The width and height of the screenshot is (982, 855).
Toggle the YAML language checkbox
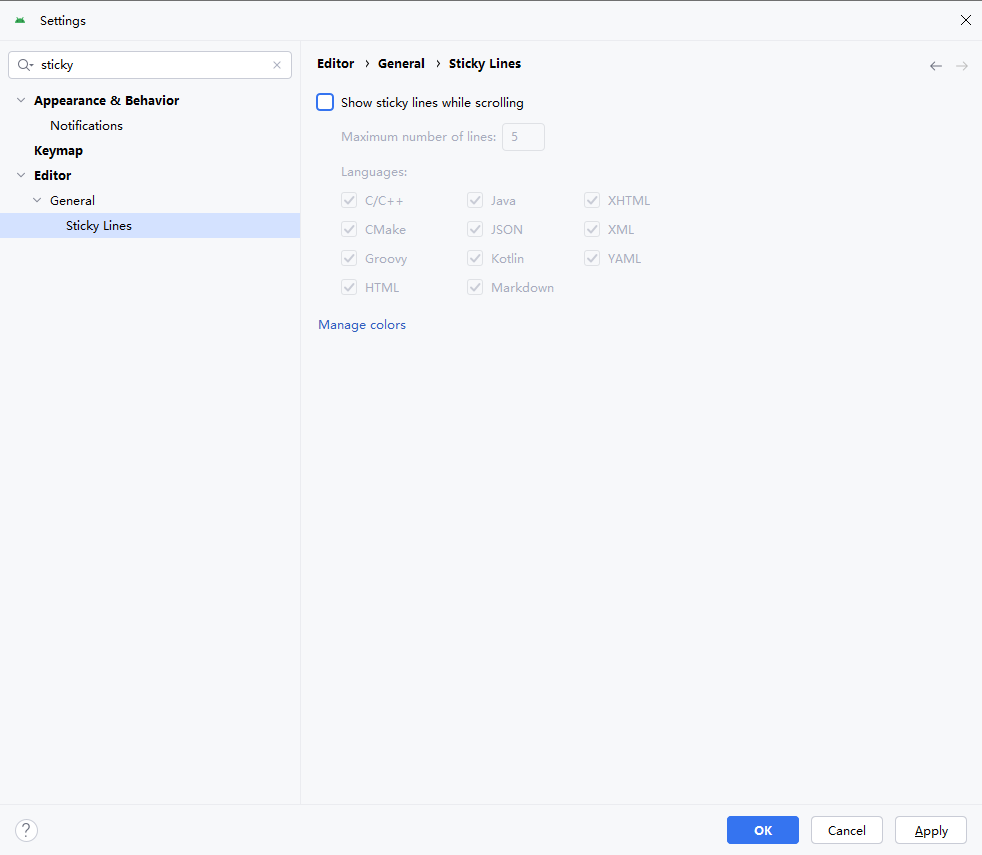point(592,258)
